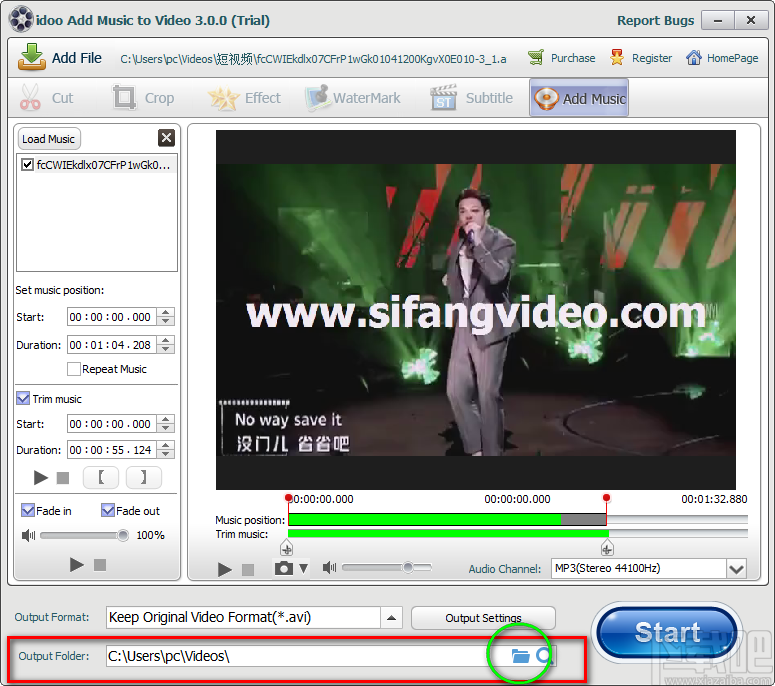
Task: Adjust the video preview volume slider
Action: [x=408, y=567]
